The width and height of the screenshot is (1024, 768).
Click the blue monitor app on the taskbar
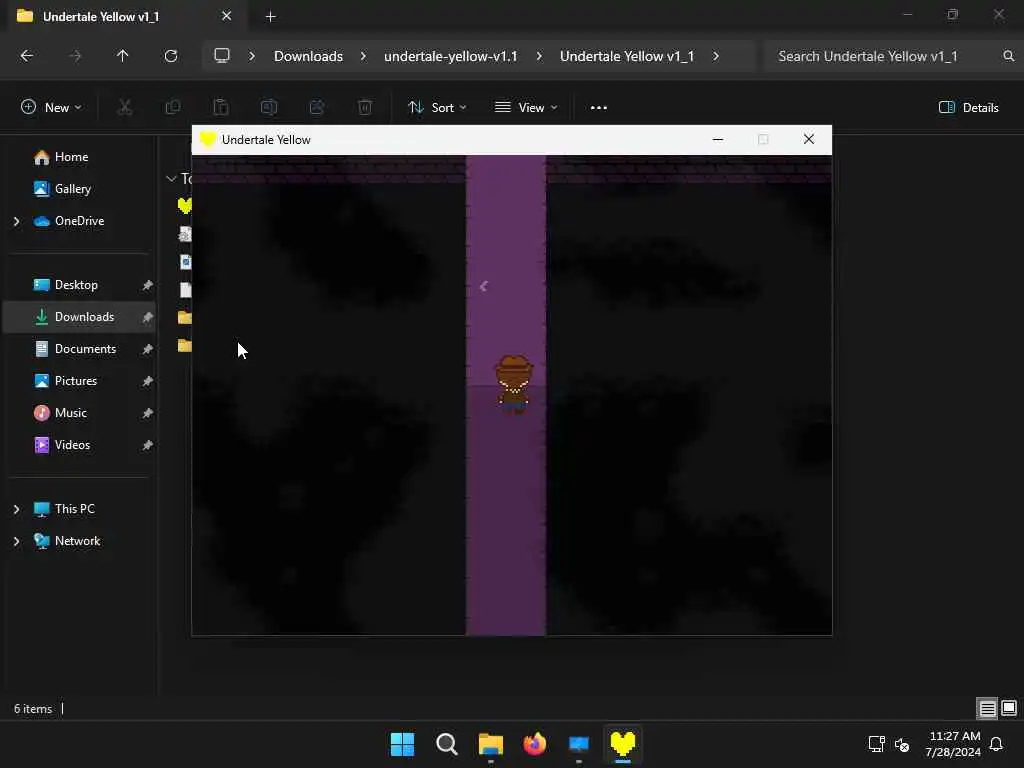tap(579, 744)
